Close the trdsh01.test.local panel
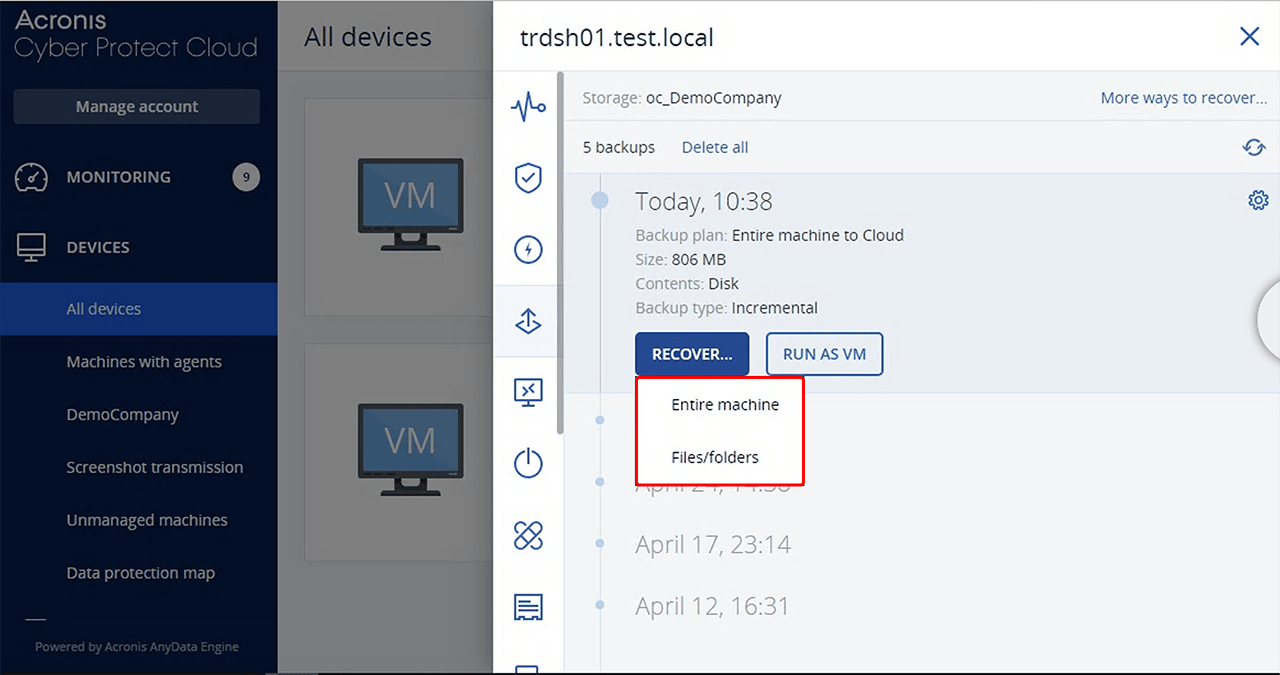This screenshot has width=1280, height=675. click(x=1249, y=37)
